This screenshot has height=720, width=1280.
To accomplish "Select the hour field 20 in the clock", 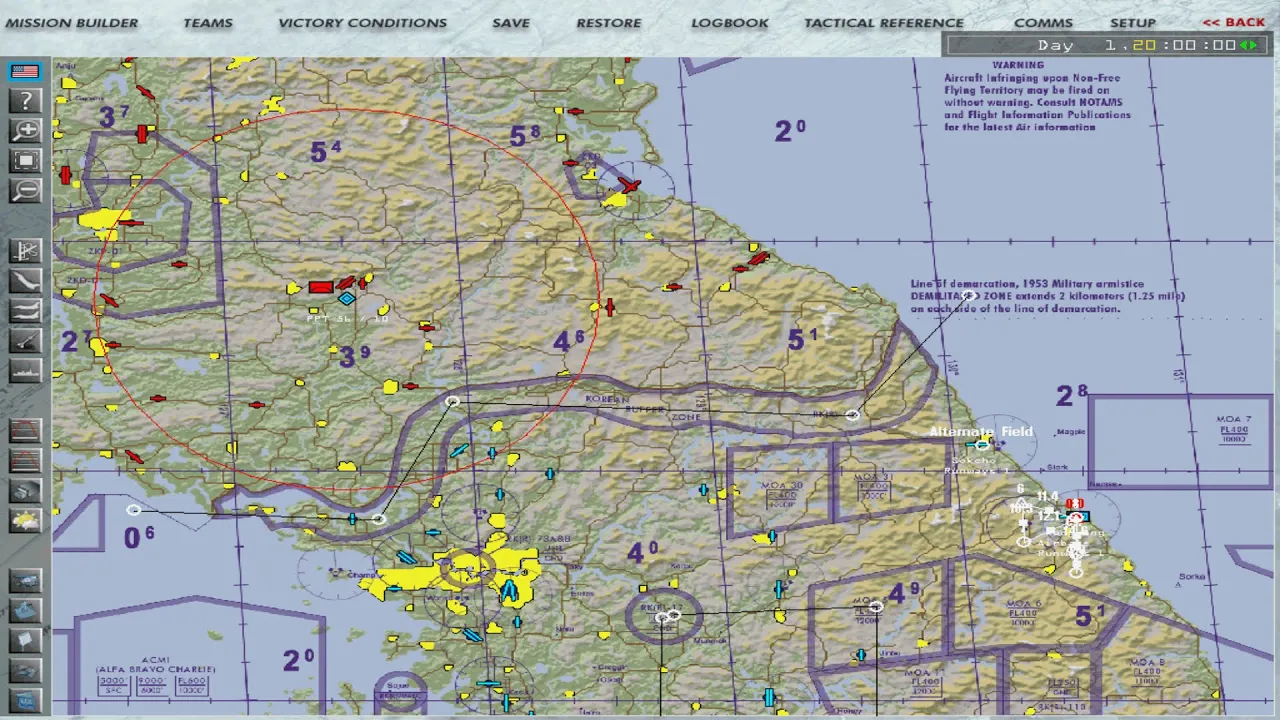I will [1144, 45].
